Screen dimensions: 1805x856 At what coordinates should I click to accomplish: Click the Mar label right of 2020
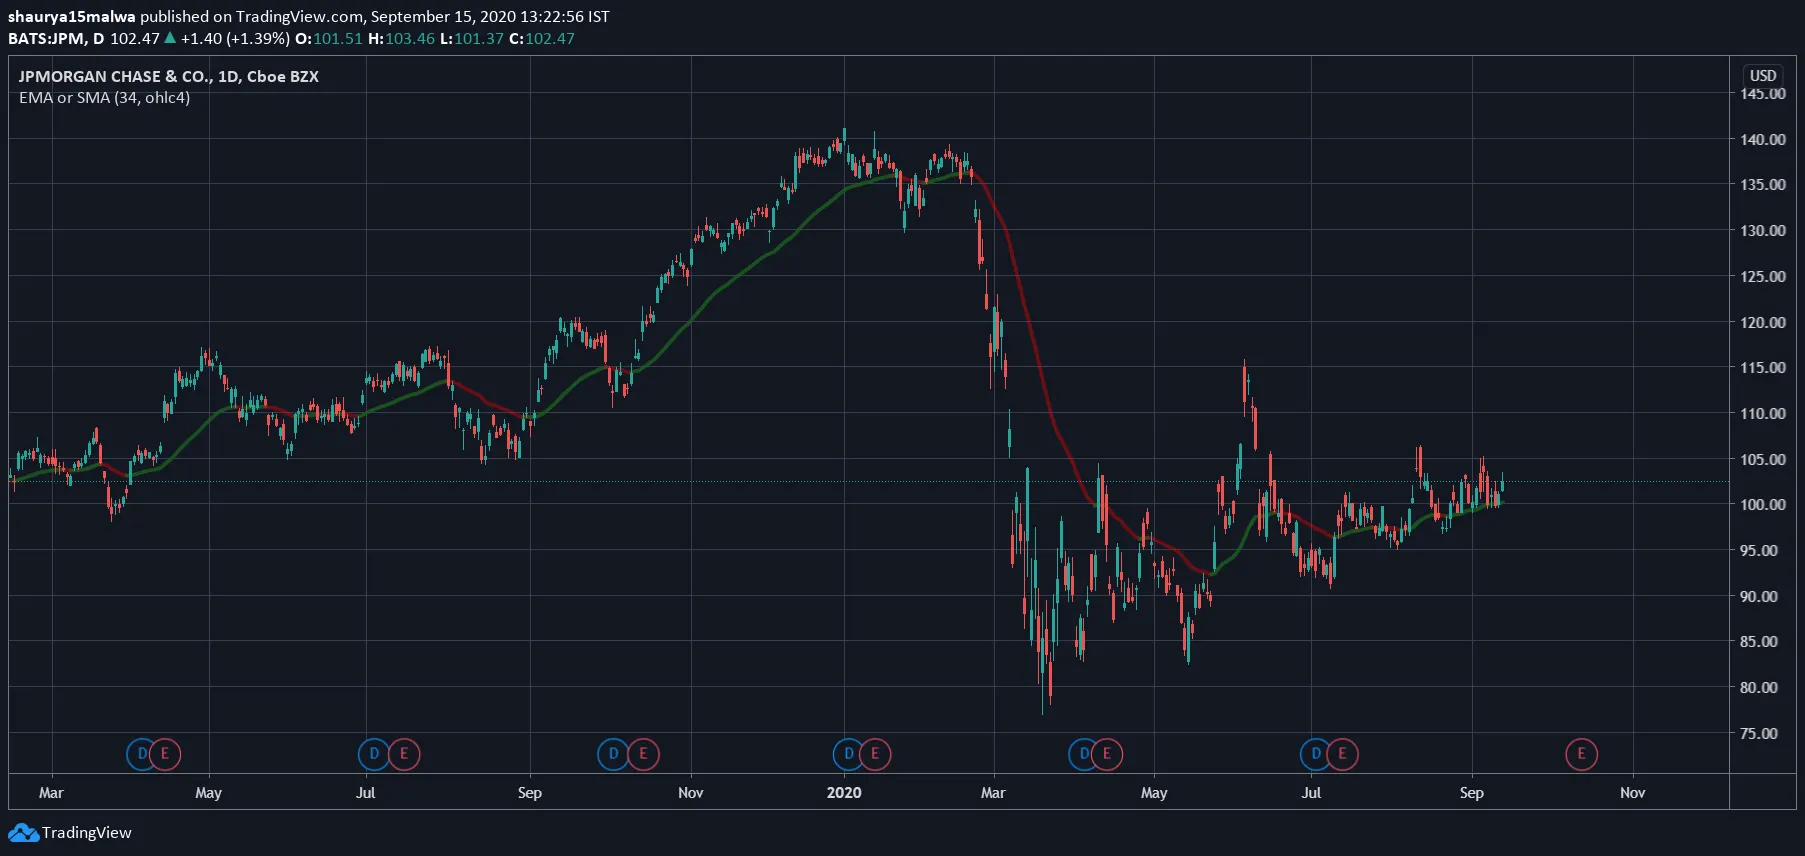pos(993,793)
